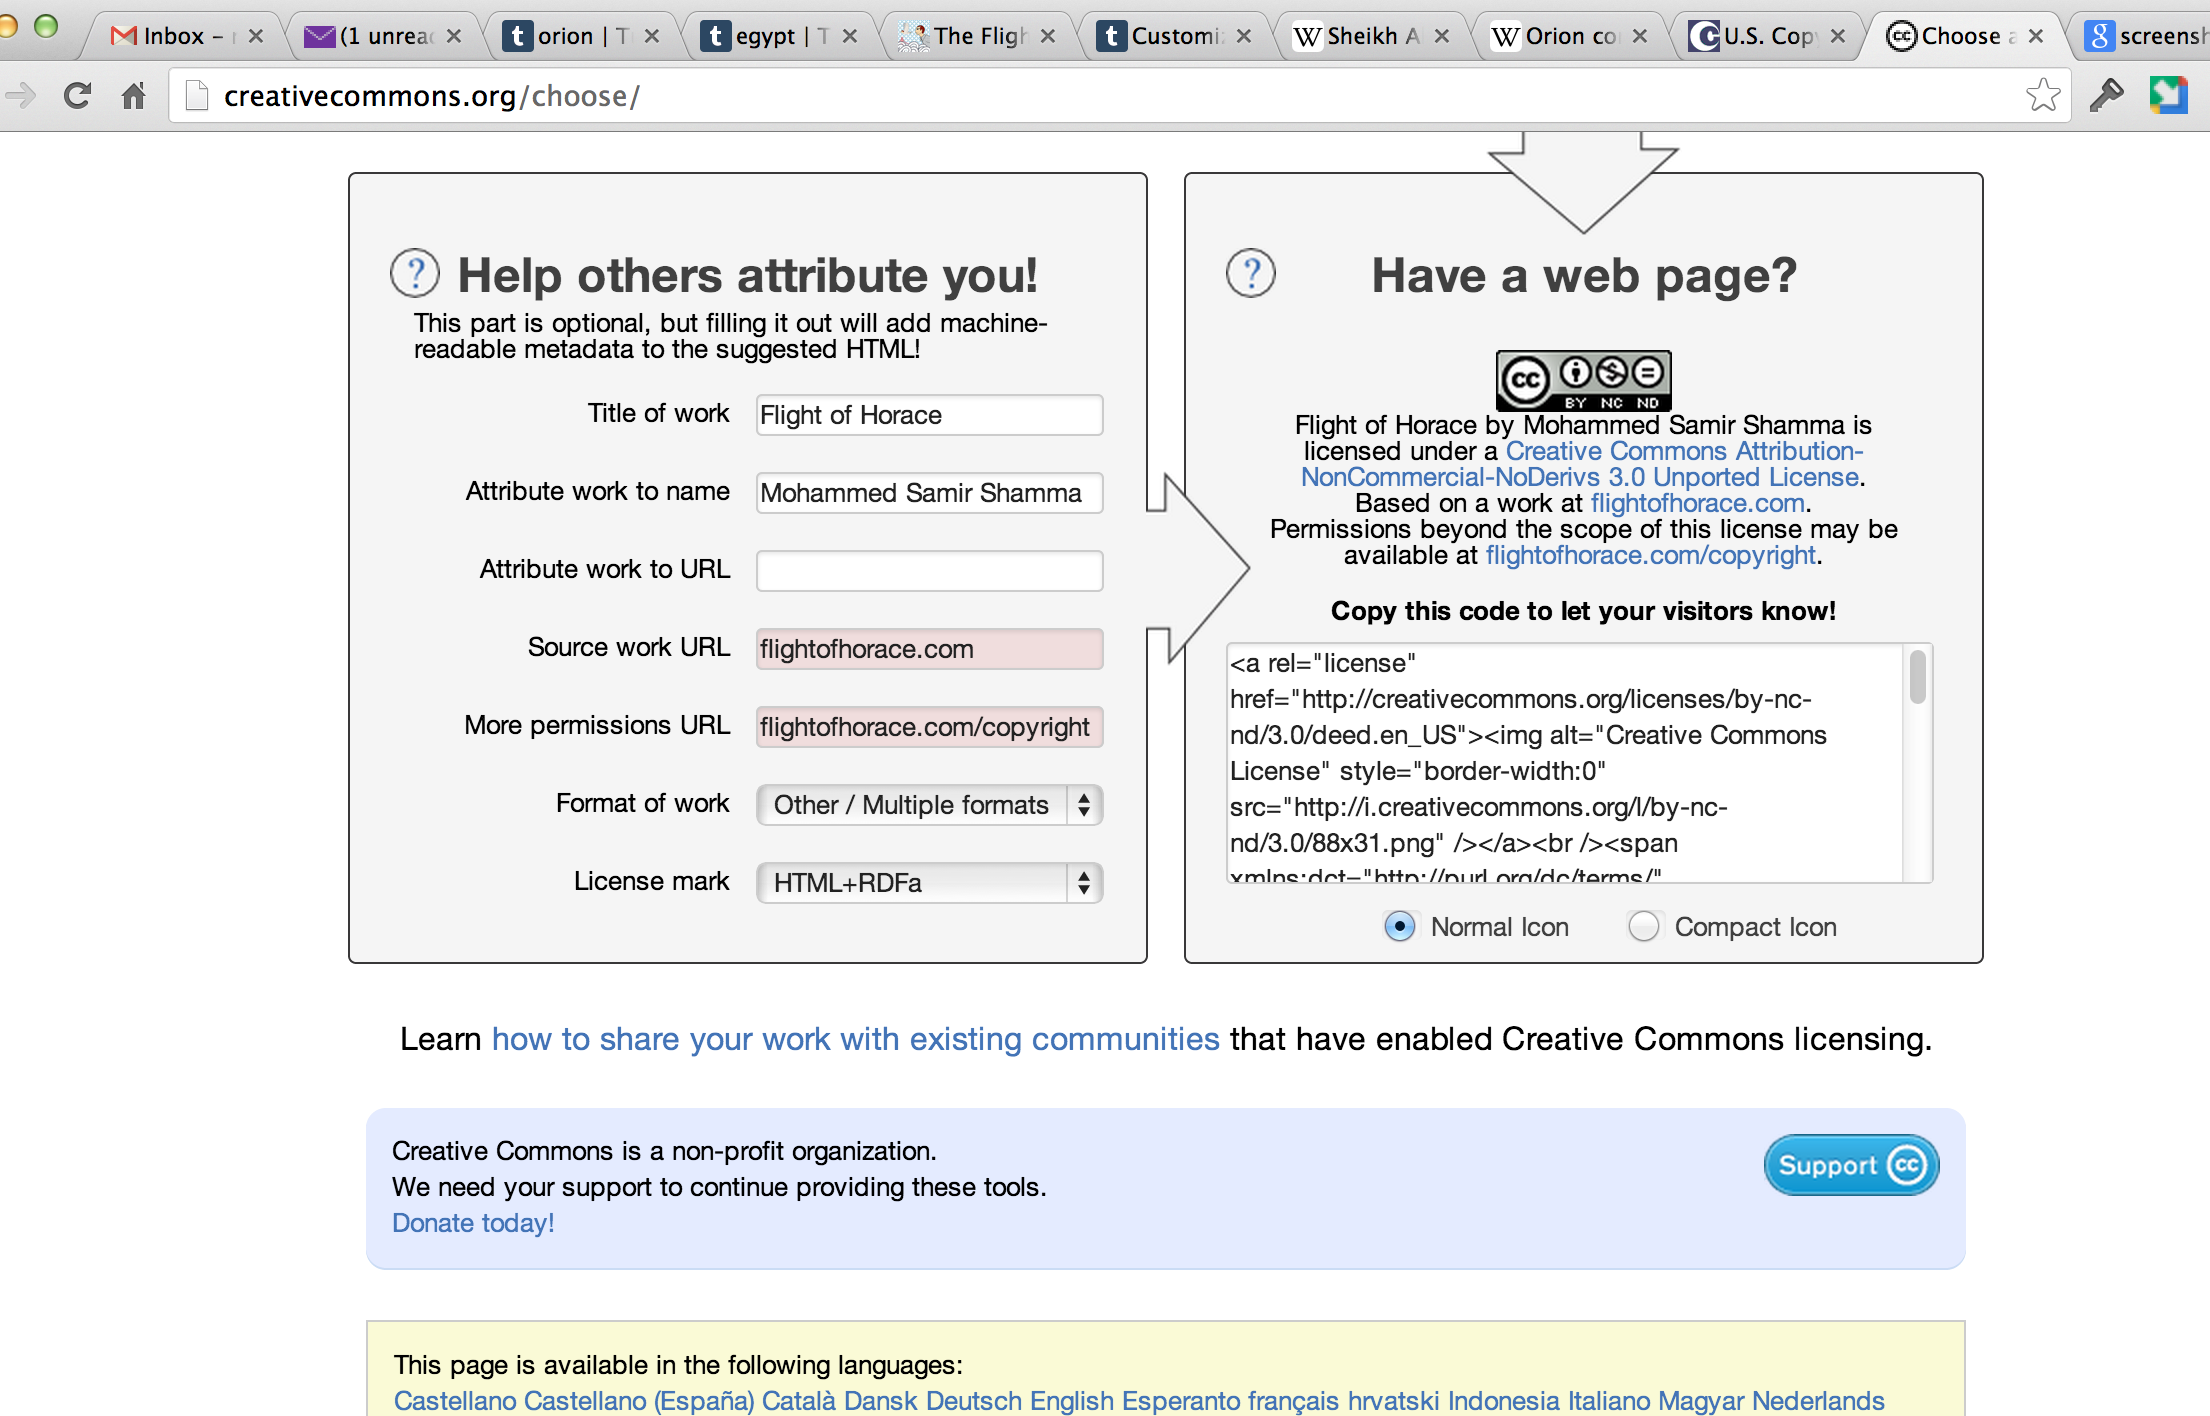Click the Attribute work to URL field

[929, 571]
